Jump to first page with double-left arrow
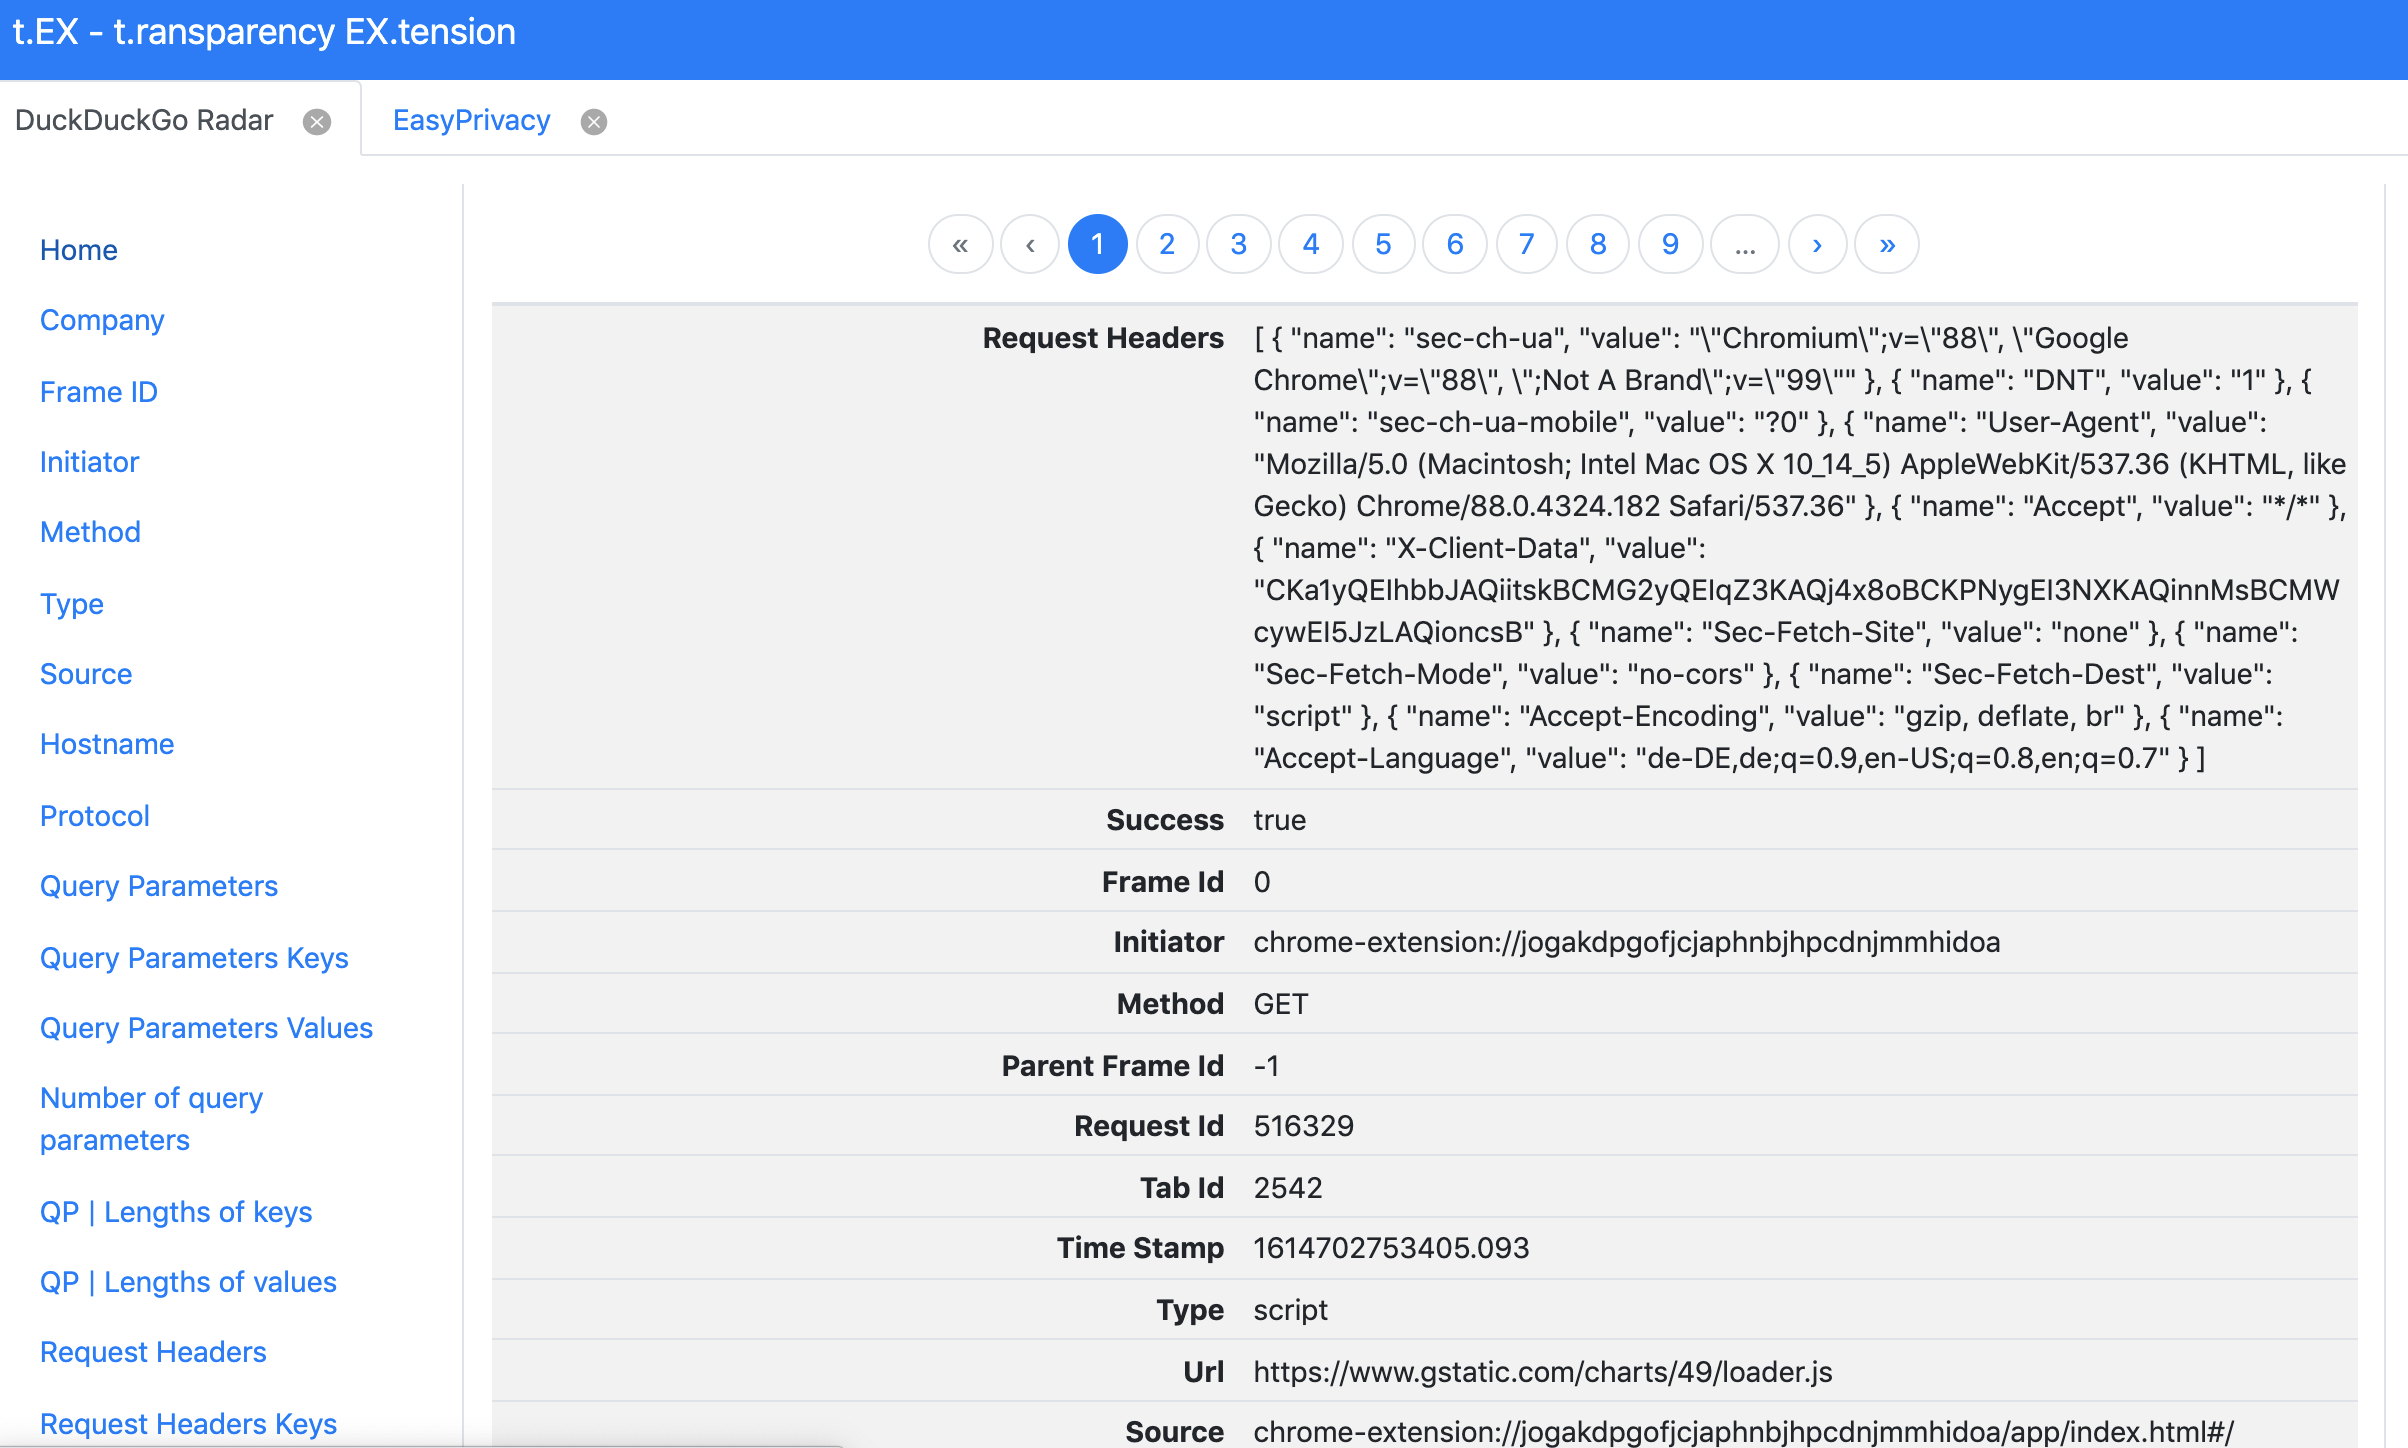This screenshot has width=2408, height=1448. tap(960, 244)
